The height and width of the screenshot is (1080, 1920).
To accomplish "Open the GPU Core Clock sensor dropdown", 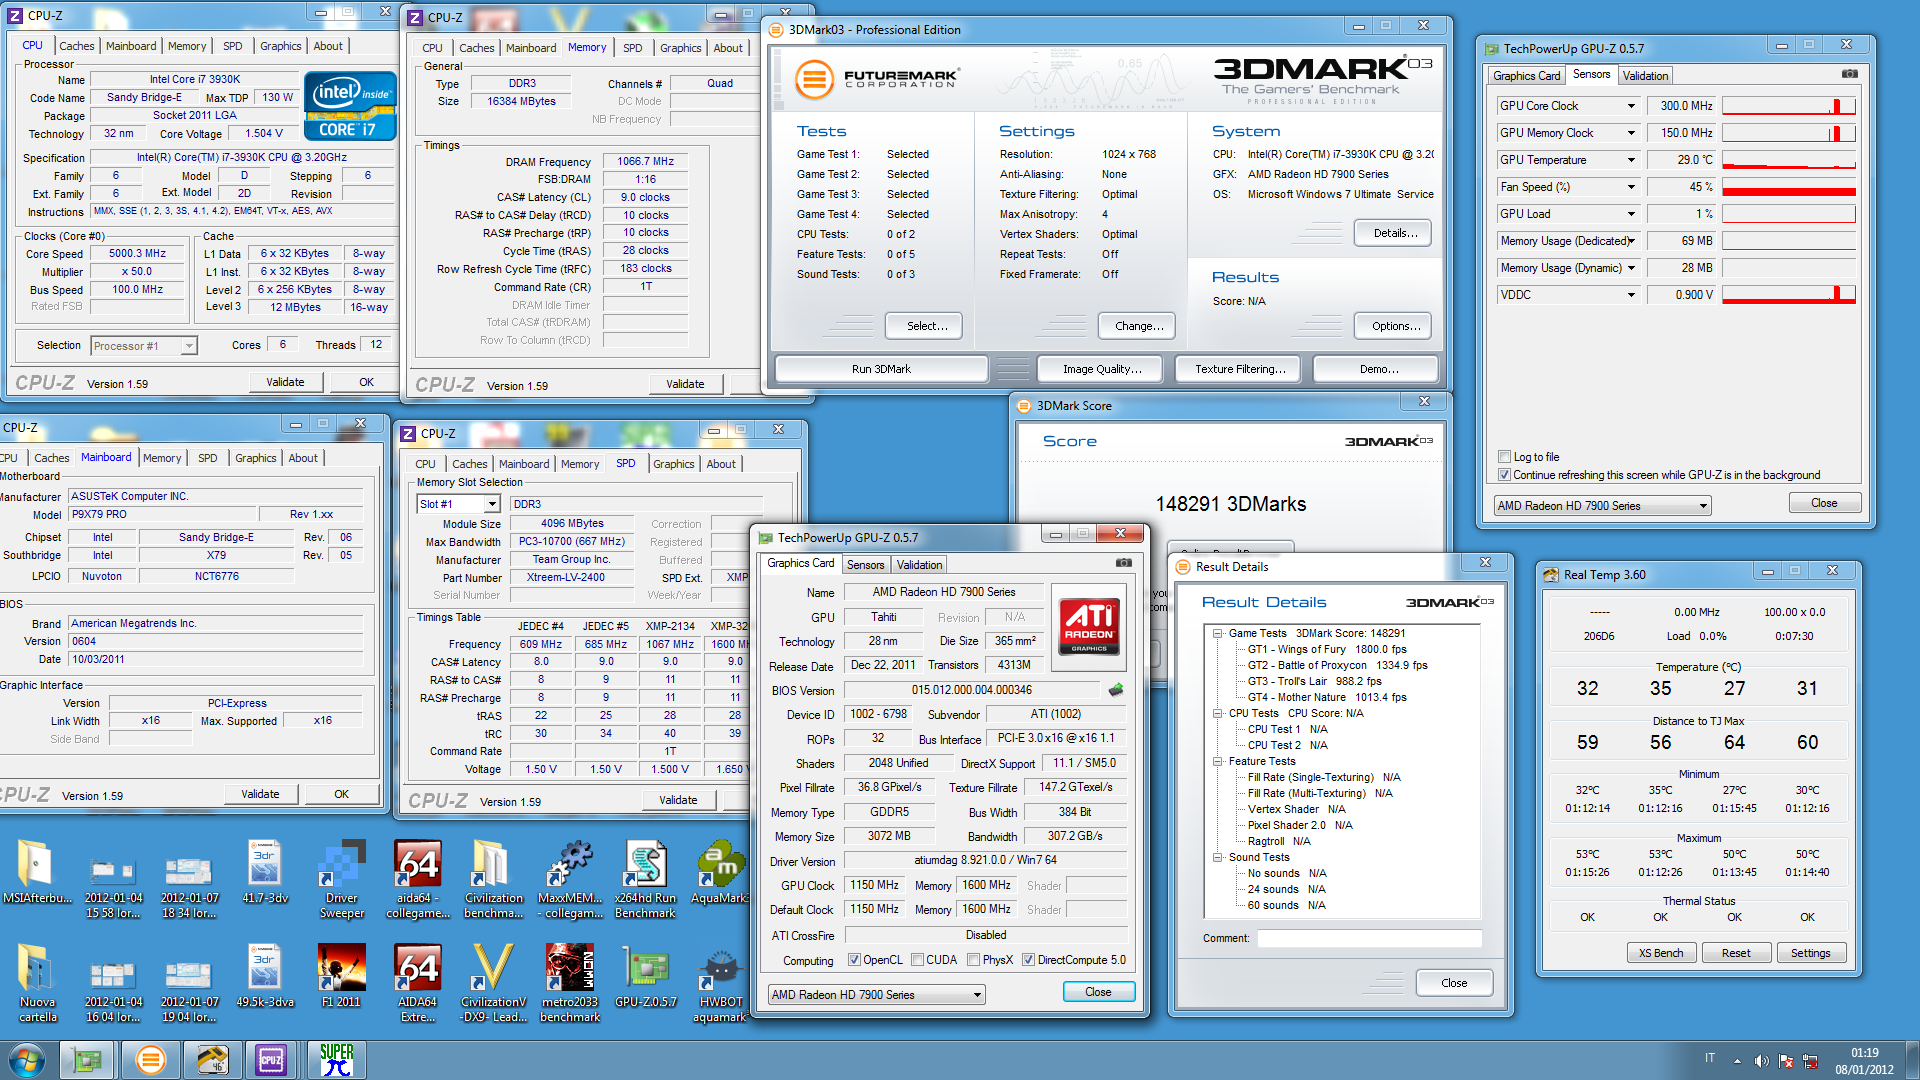I will (x=1630, y=106).
